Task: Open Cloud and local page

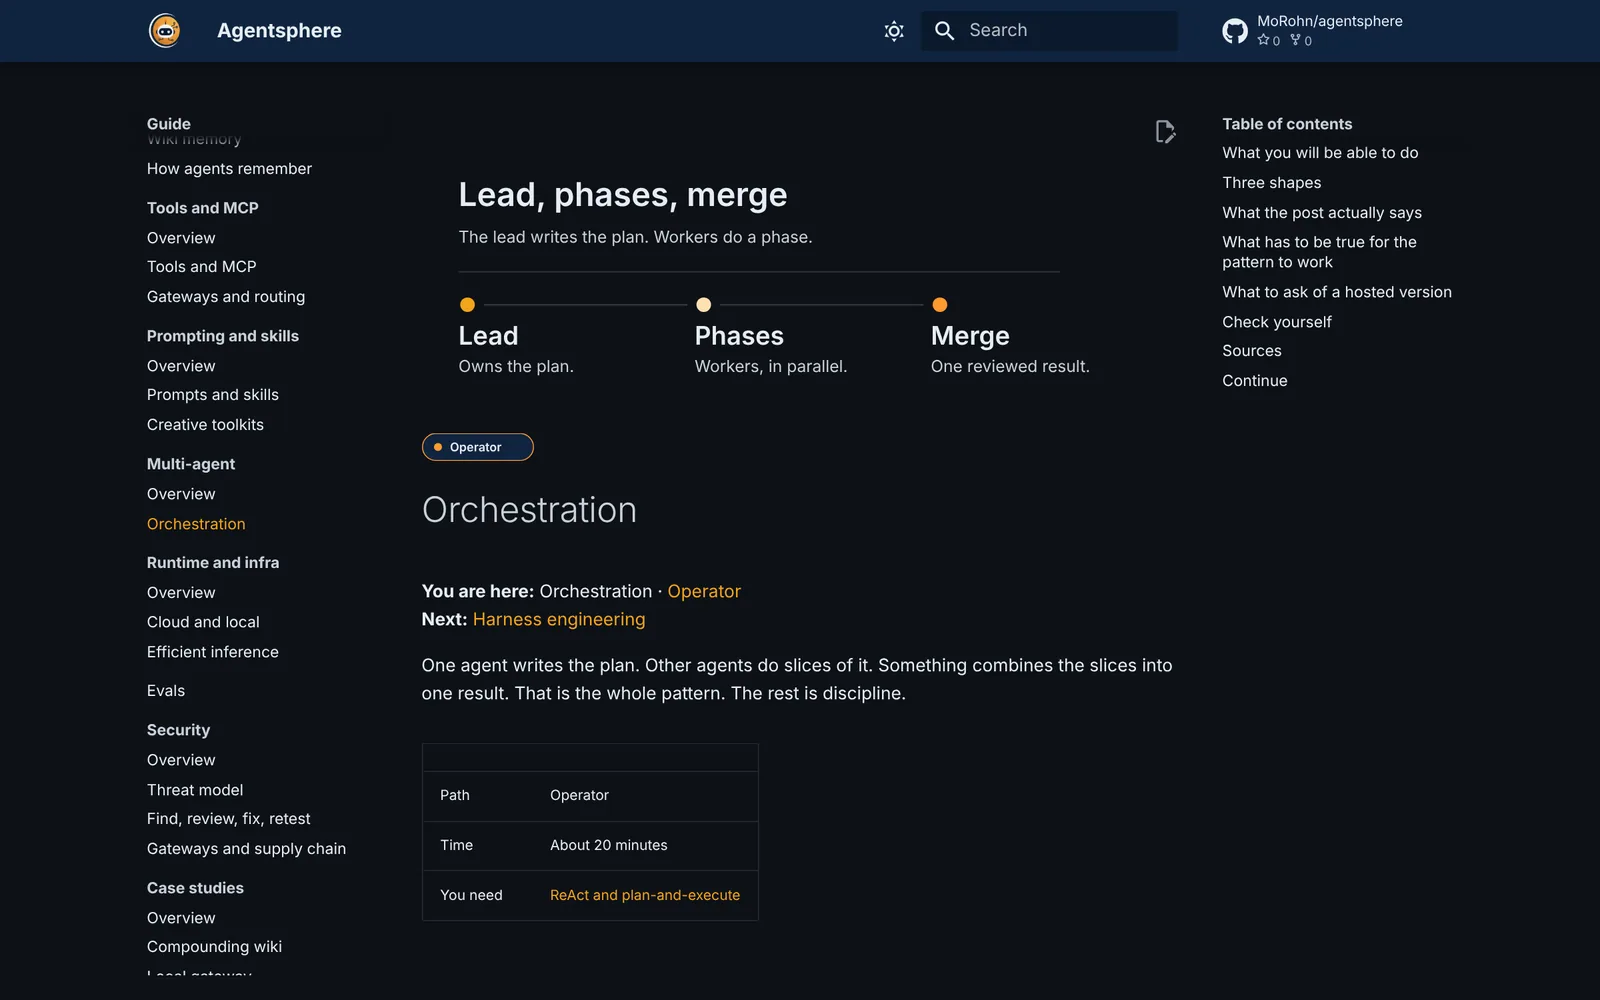Action: (203, 622)
